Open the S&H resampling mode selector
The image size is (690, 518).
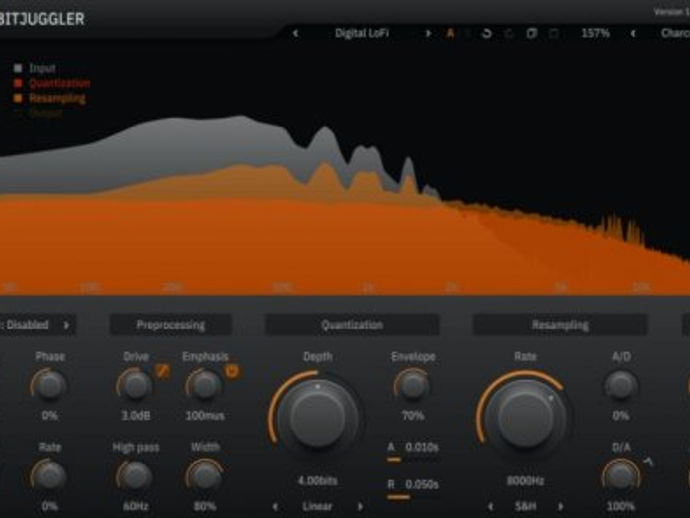point(525,507)
